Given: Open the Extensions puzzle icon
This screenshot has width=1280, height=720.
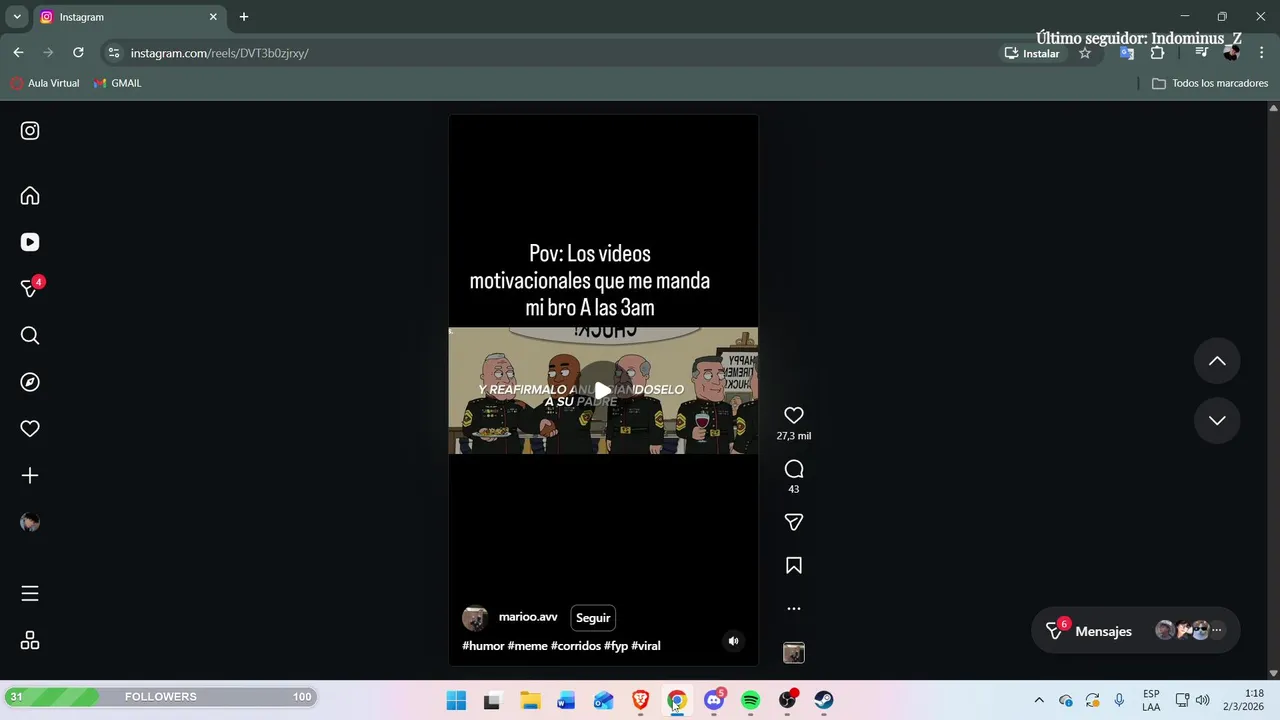Looking at the screenshot, I should pyautogui.click(x=1157, y=53).
